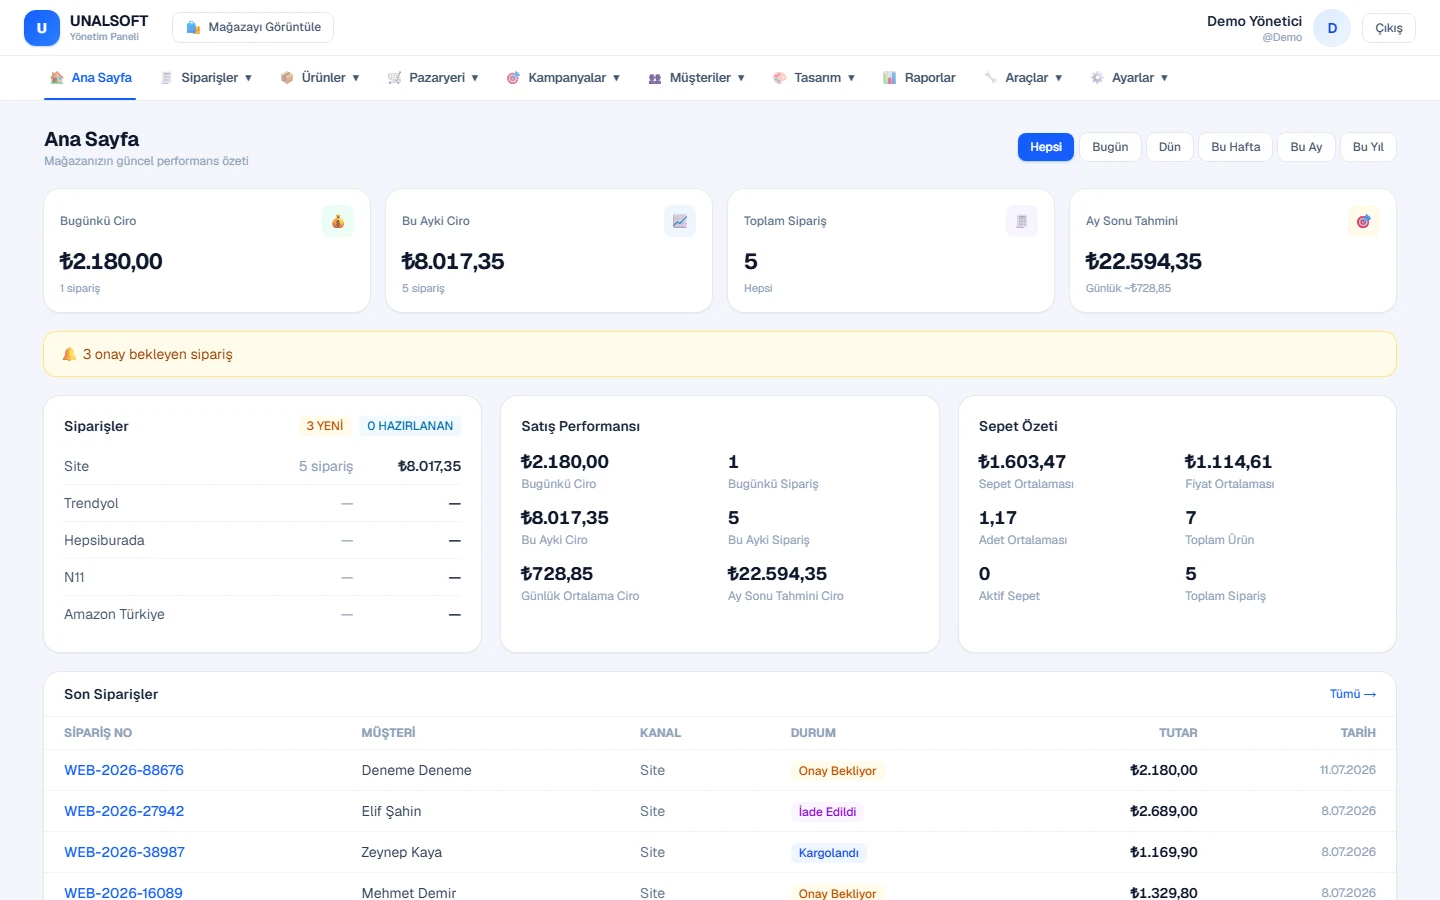
Task: Click the money bag icon in Bugünkü Ciro card
Action: coord(338,221)
